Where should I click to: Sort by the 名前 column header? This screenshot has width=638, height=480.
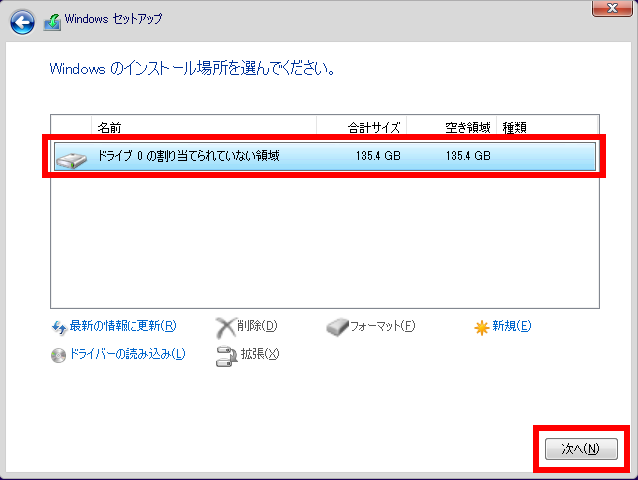[108, 128]
